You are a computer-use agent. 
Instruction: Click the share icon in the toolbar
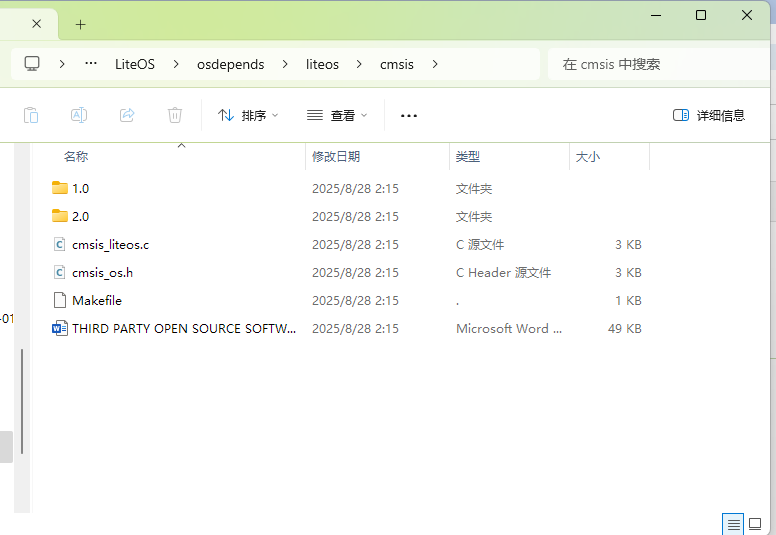click(127, 115)
